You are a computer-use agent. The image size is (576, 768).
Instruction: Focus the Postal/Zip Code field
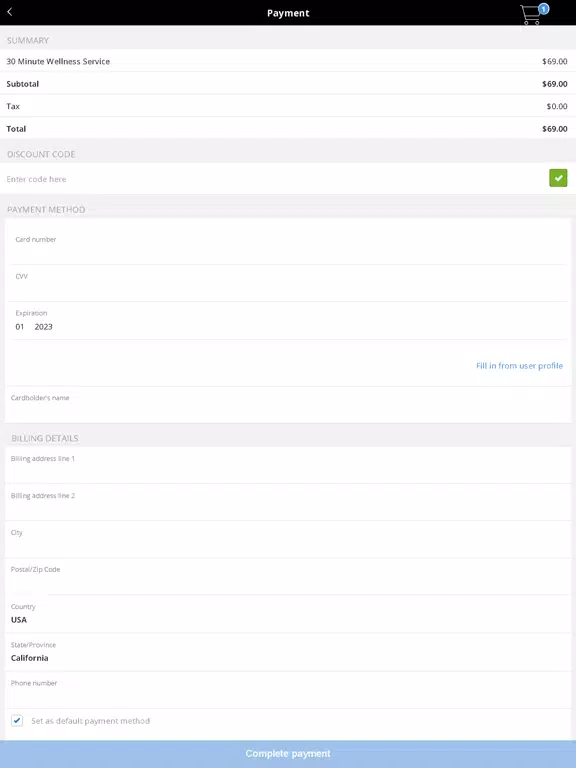click(288, 576)
